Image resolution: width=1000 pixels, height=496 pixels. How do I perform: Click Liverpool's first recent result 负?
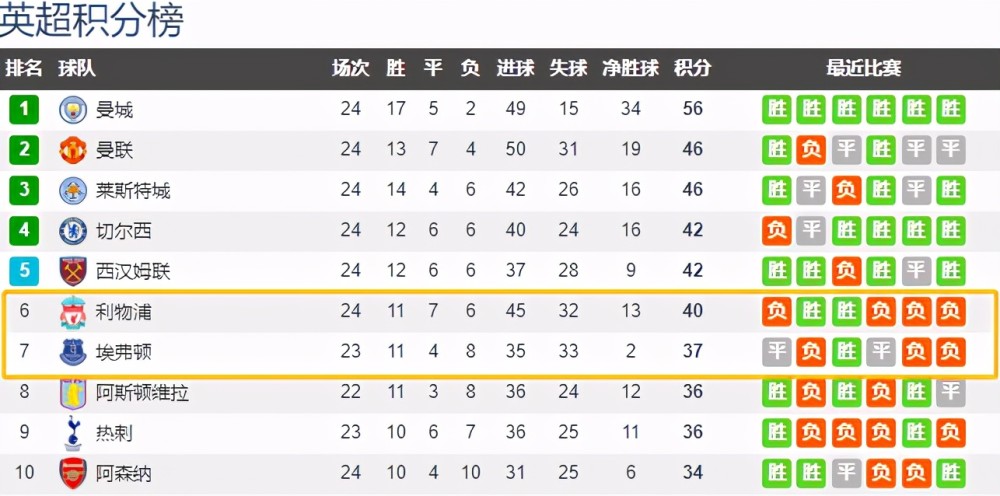click(x=777, y=311)
